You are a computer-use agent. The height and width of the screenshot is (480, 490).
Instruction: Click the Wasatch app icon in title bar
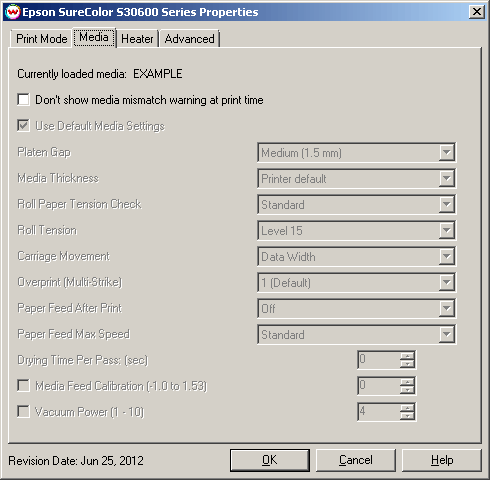click(13, 12)
